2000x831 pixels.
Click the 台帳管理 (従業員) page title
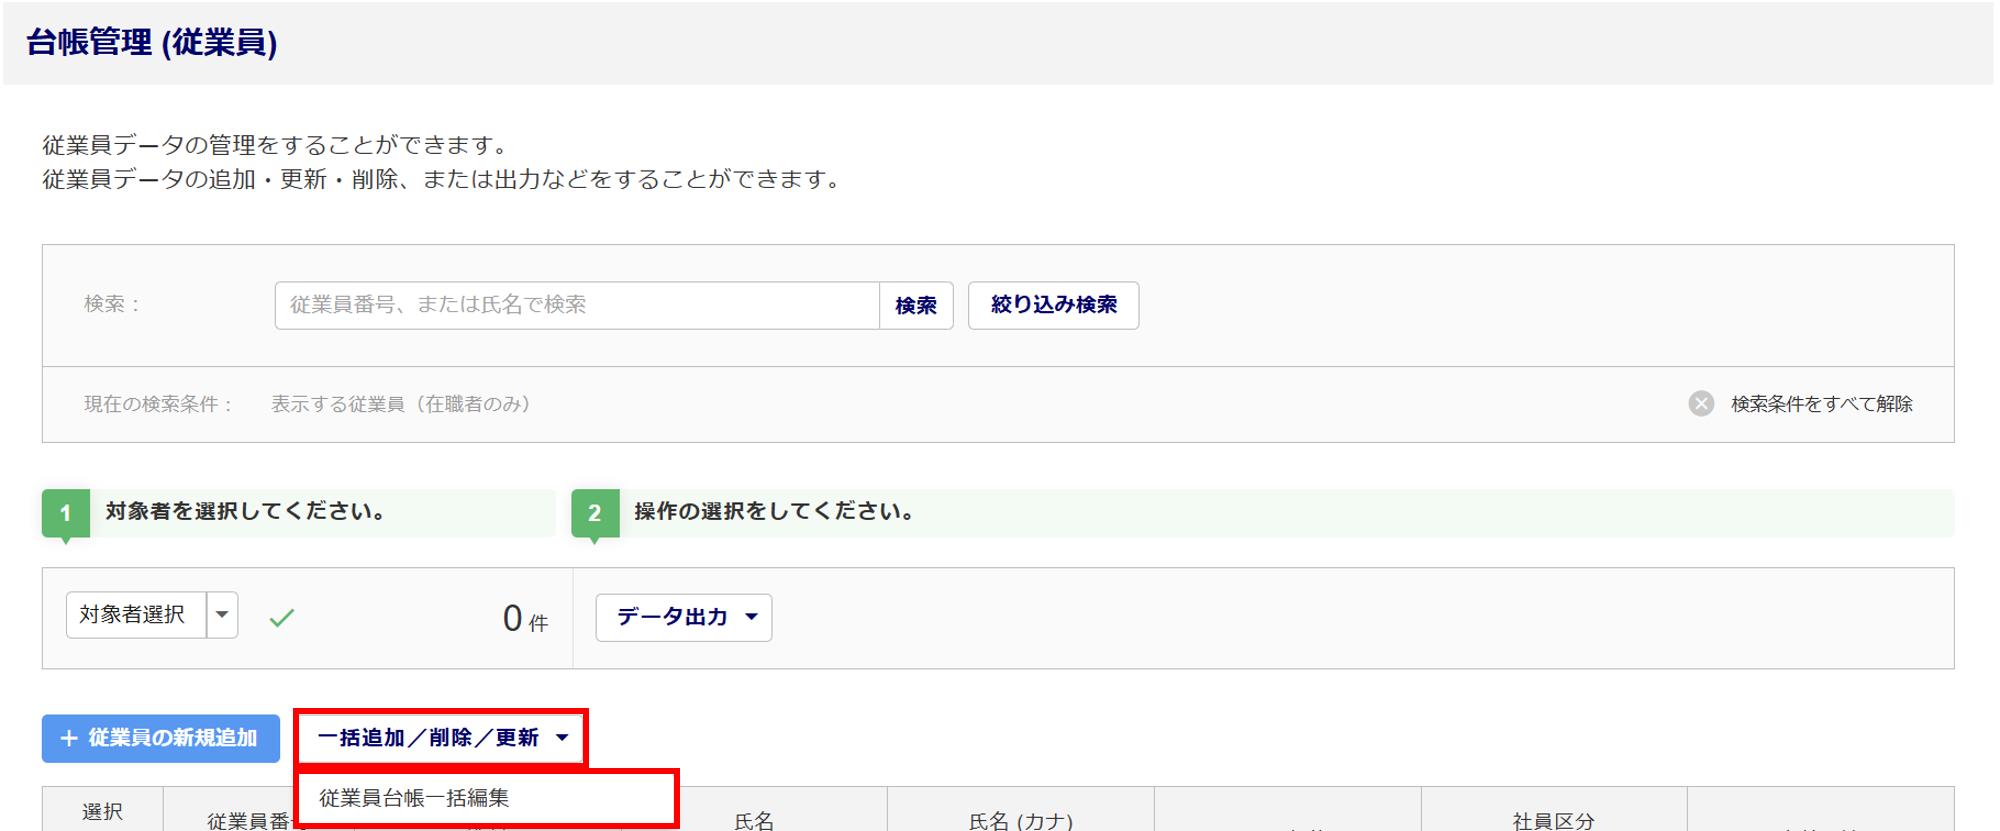pyautogui.click(x=152, y=42)
